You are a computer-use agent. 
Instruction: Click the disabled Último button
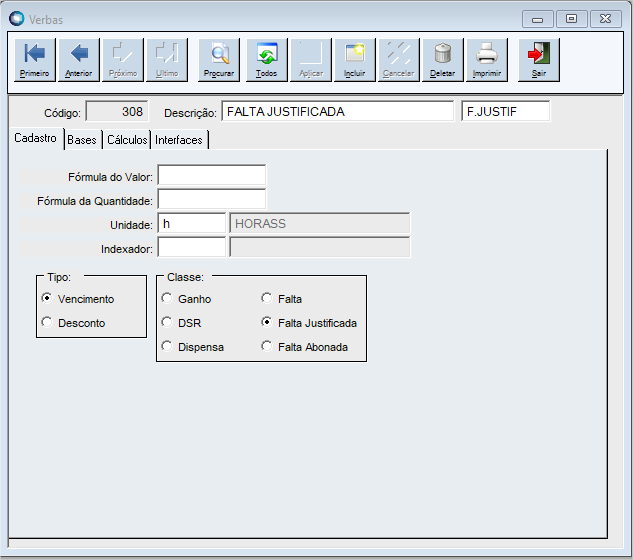(x=167, y=60)
